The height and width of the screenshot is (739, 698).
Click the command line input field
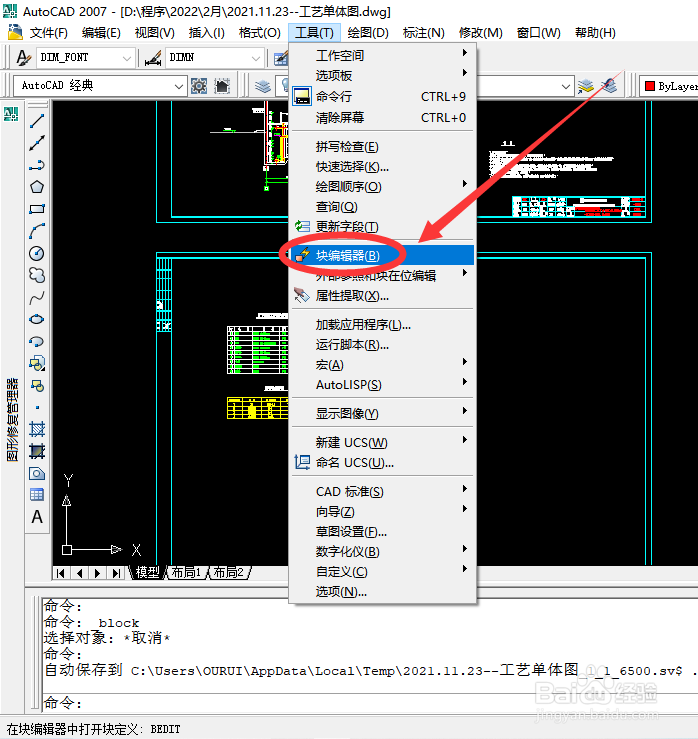click(370, 703)
